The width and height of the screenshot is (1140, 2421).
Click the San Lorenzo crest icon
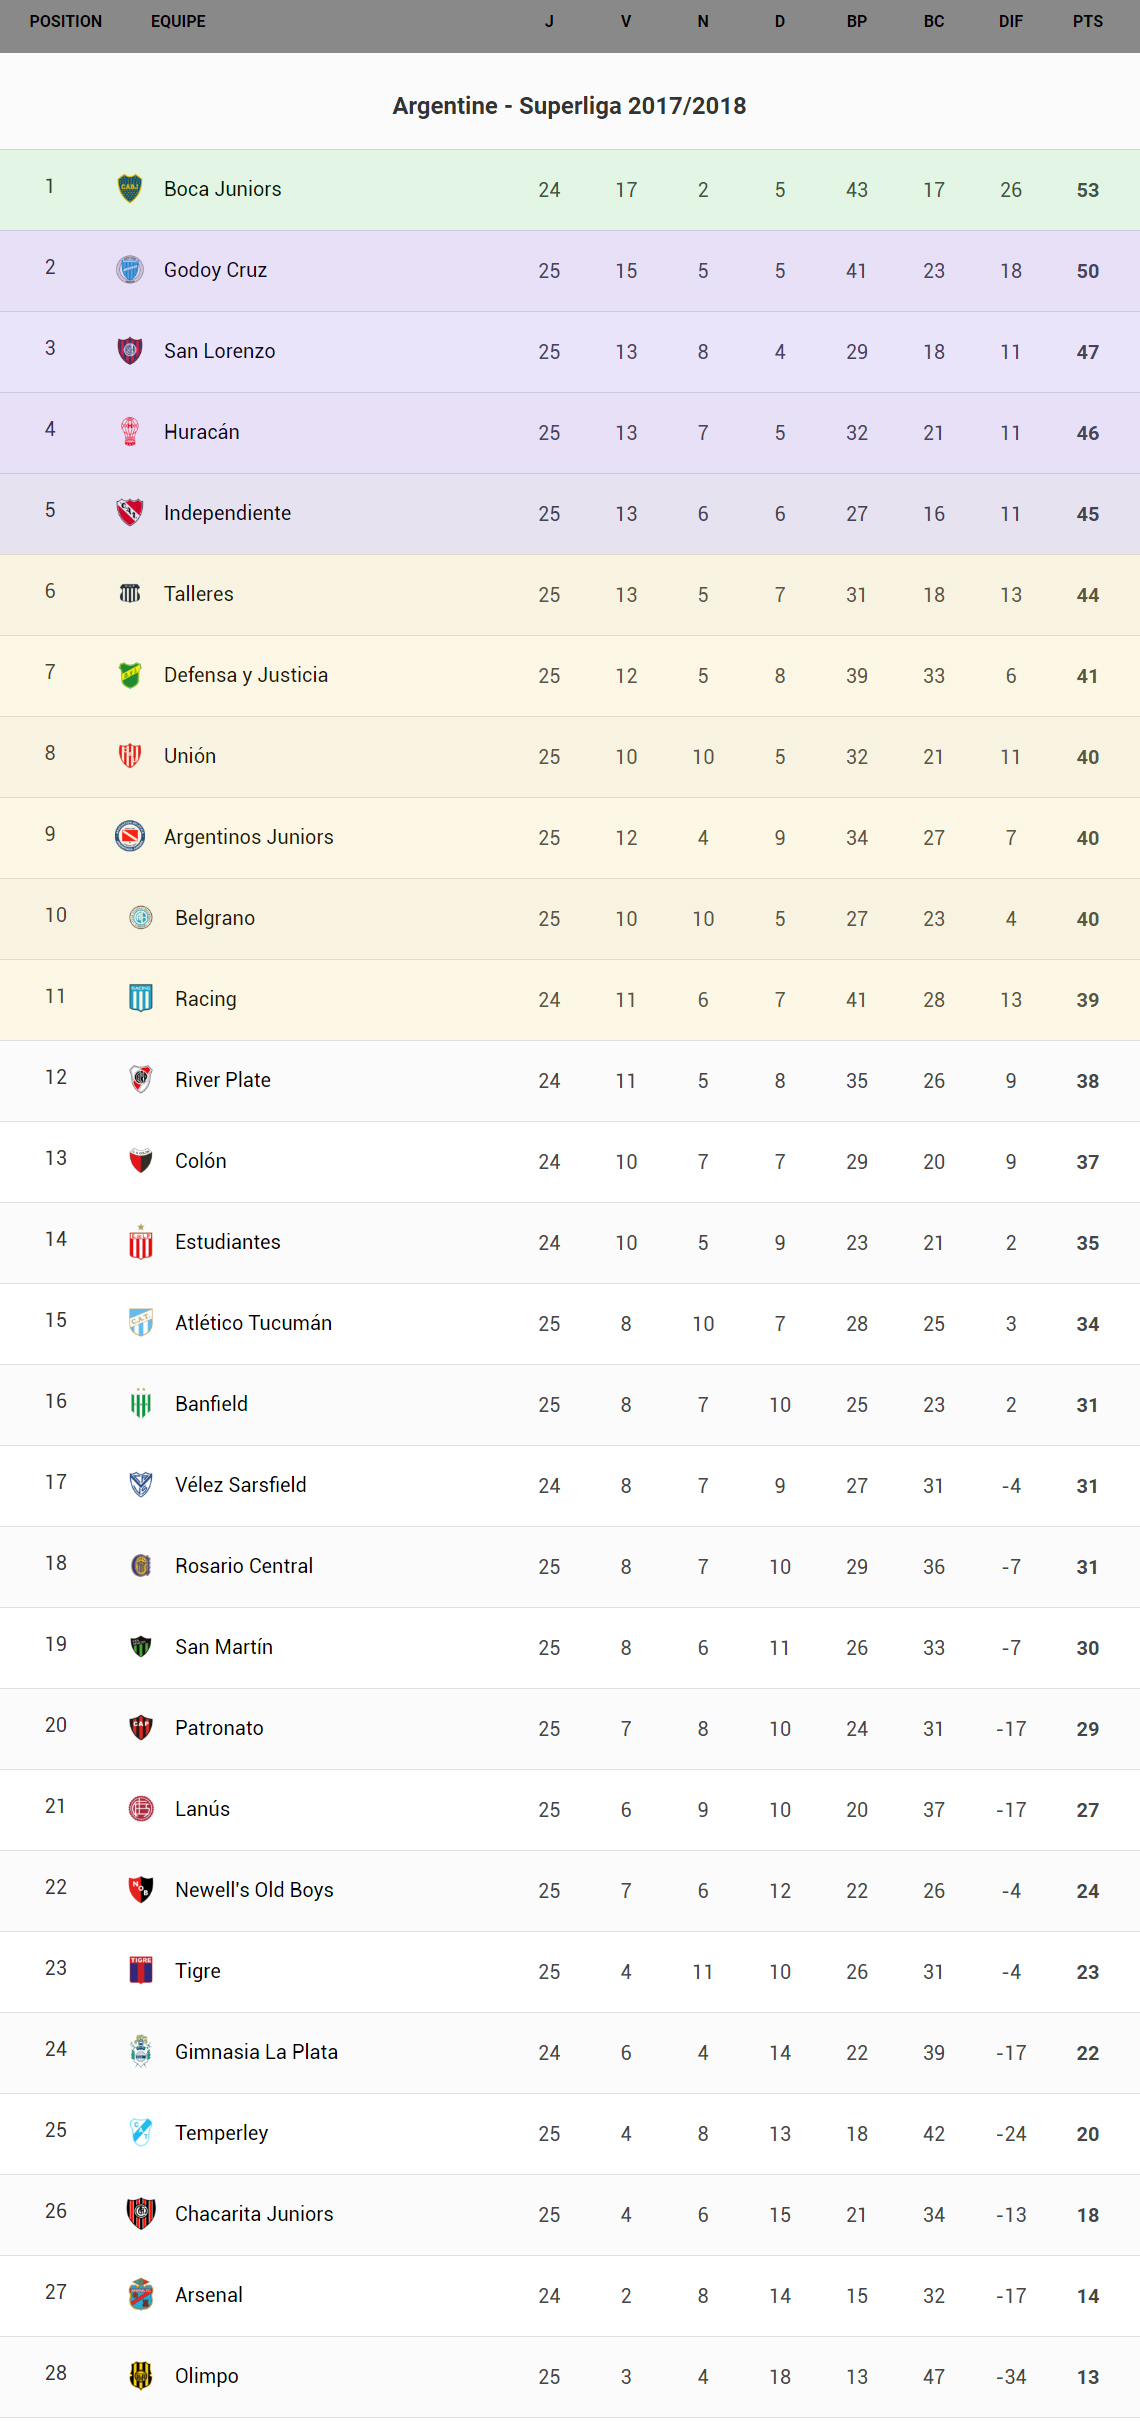(130, 351)
